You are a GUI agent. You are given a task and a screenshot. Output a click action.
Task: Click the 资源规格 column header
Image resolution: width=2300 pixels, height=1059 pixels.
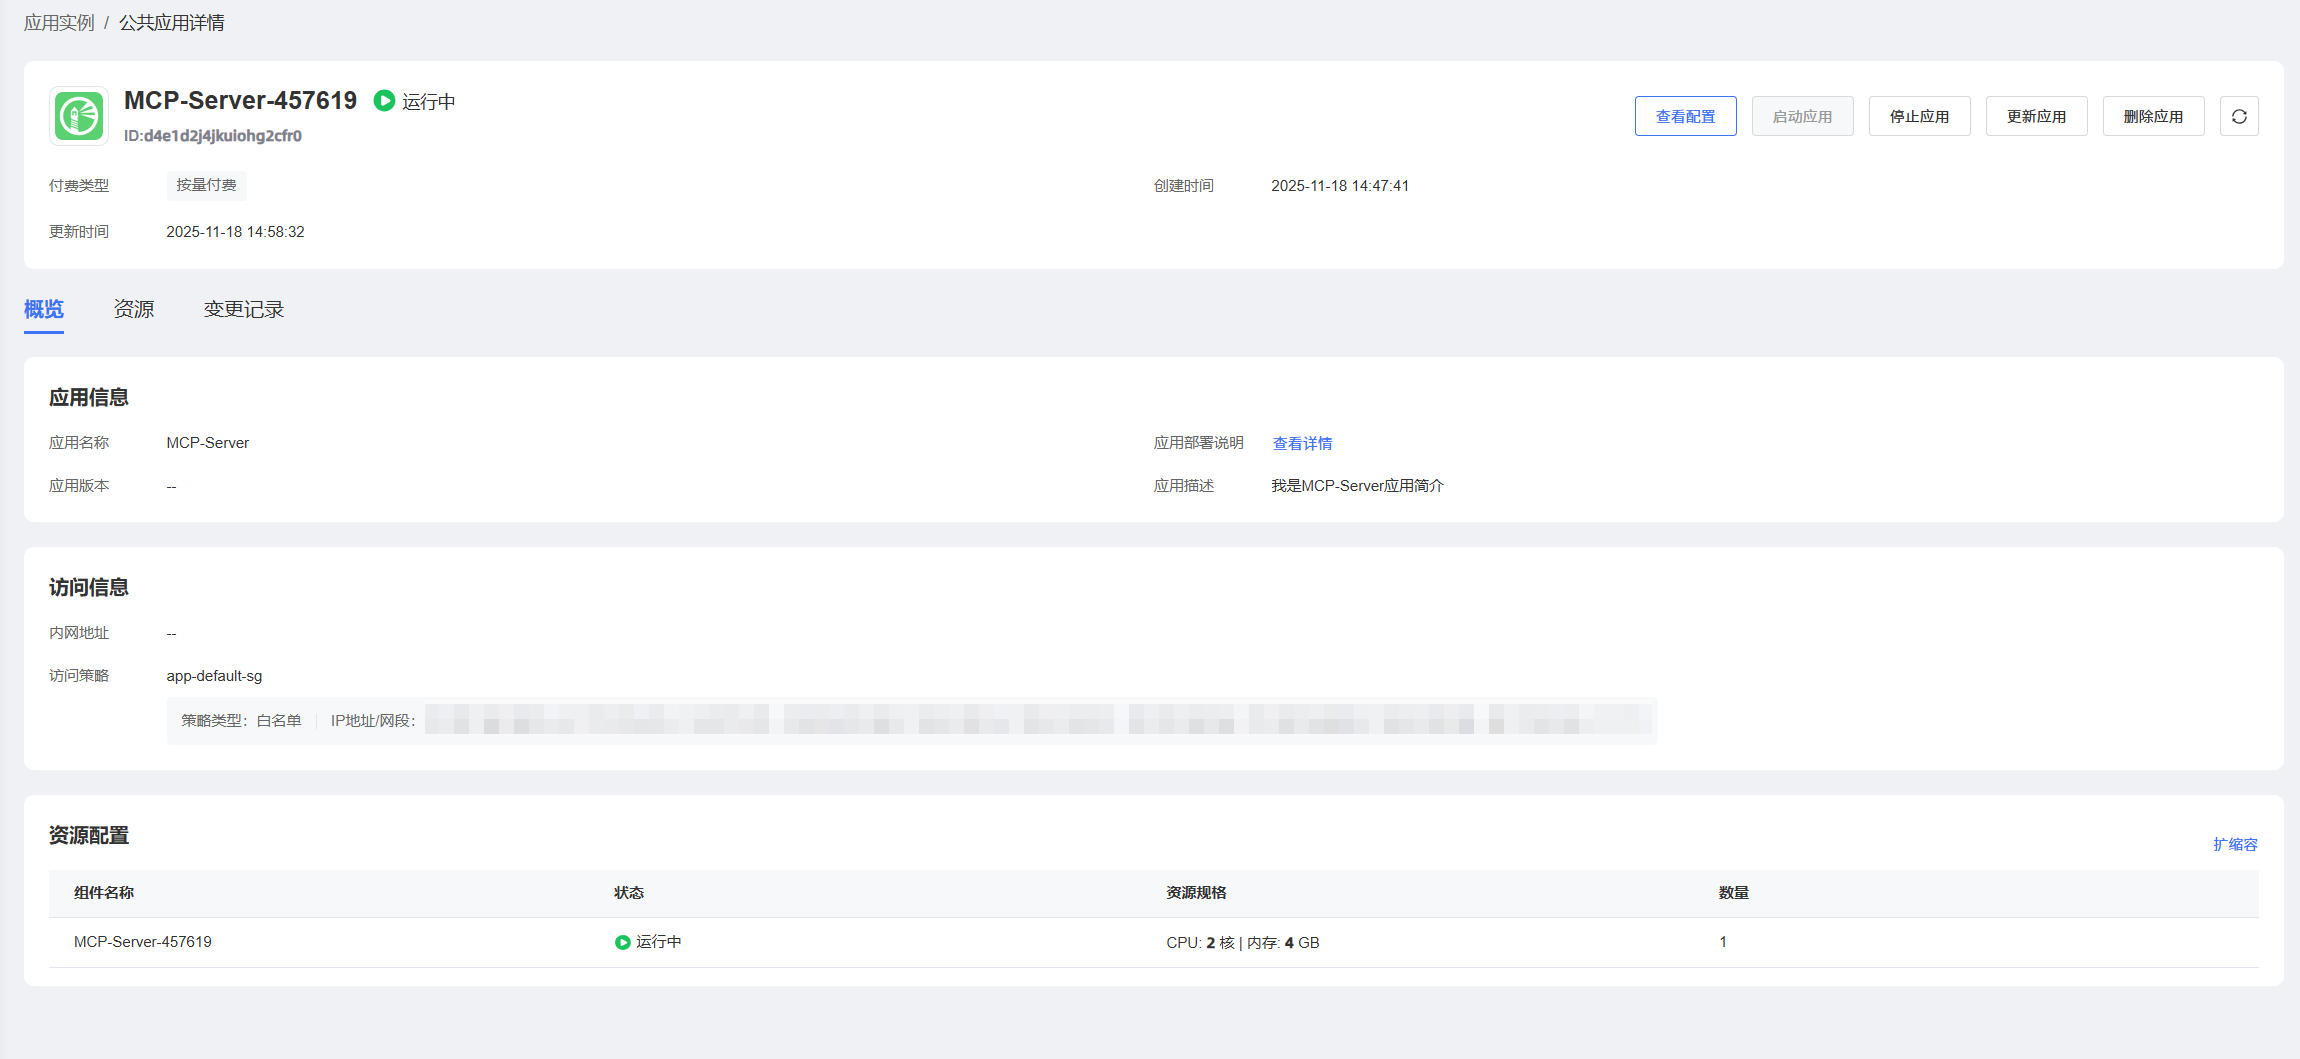[1196, 893]
